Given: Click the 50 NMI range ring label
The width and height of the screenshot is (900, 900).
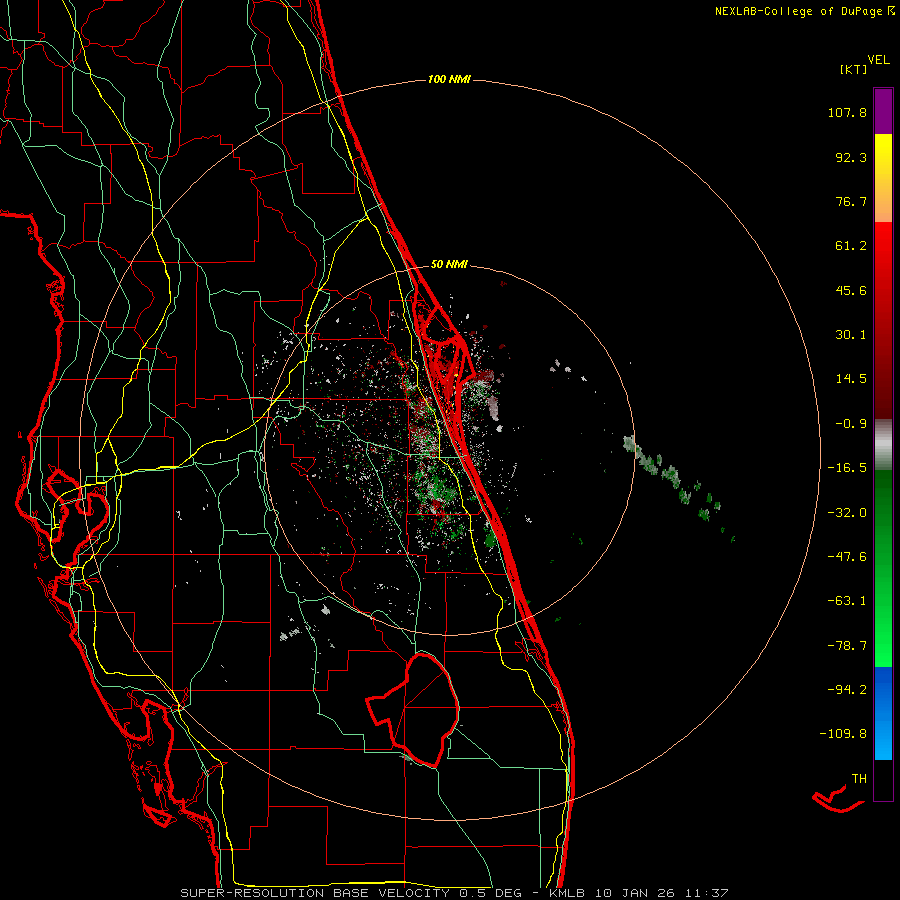Looking at the screenshot, I should (449, 264).
